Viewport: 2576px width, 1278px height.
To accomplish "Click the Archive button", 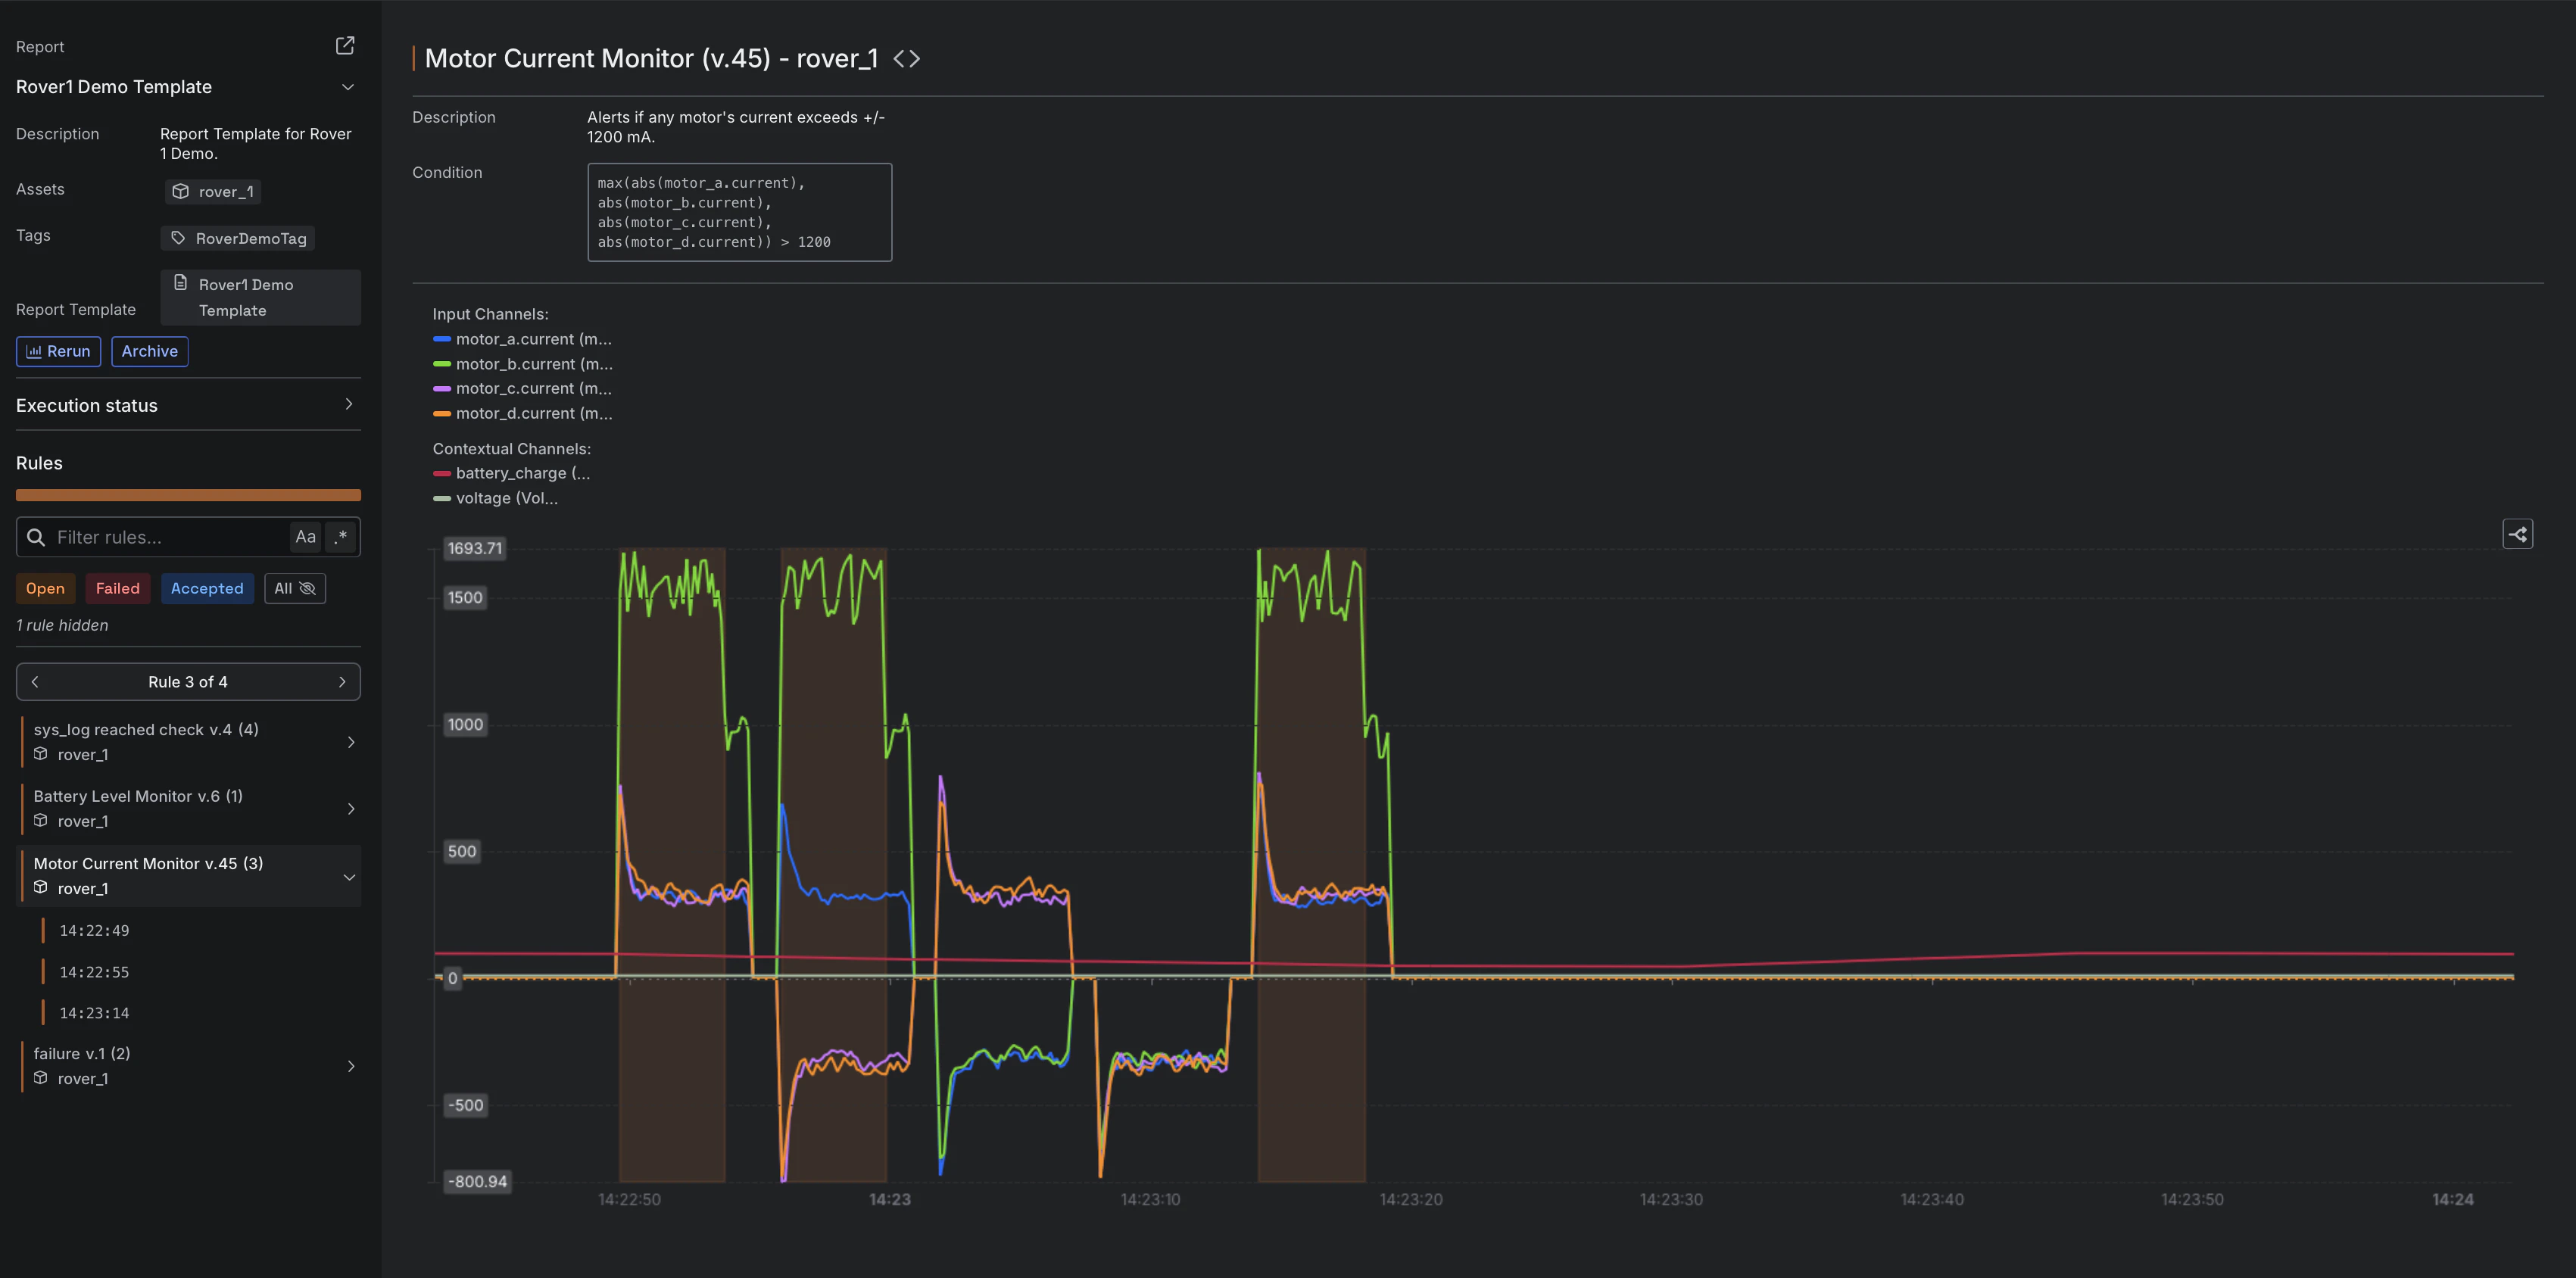I will click(x=149, y=351).
